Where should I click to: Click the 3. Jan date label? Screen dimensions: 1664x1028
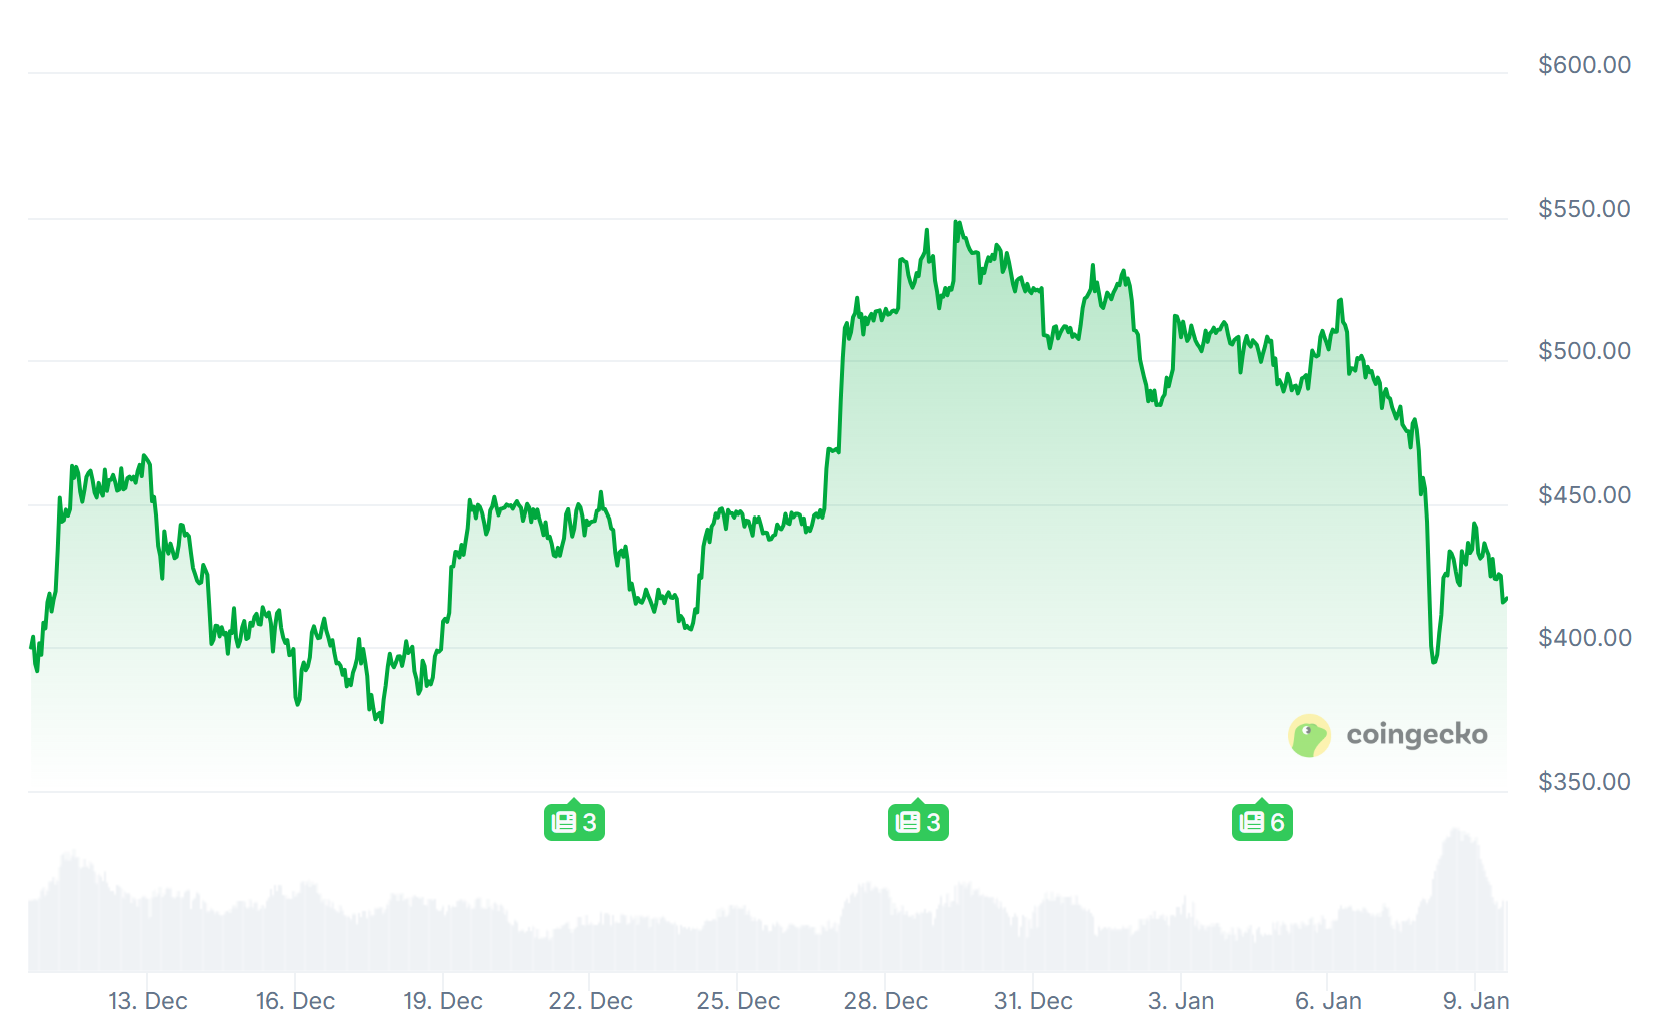coord(1181,1001)
